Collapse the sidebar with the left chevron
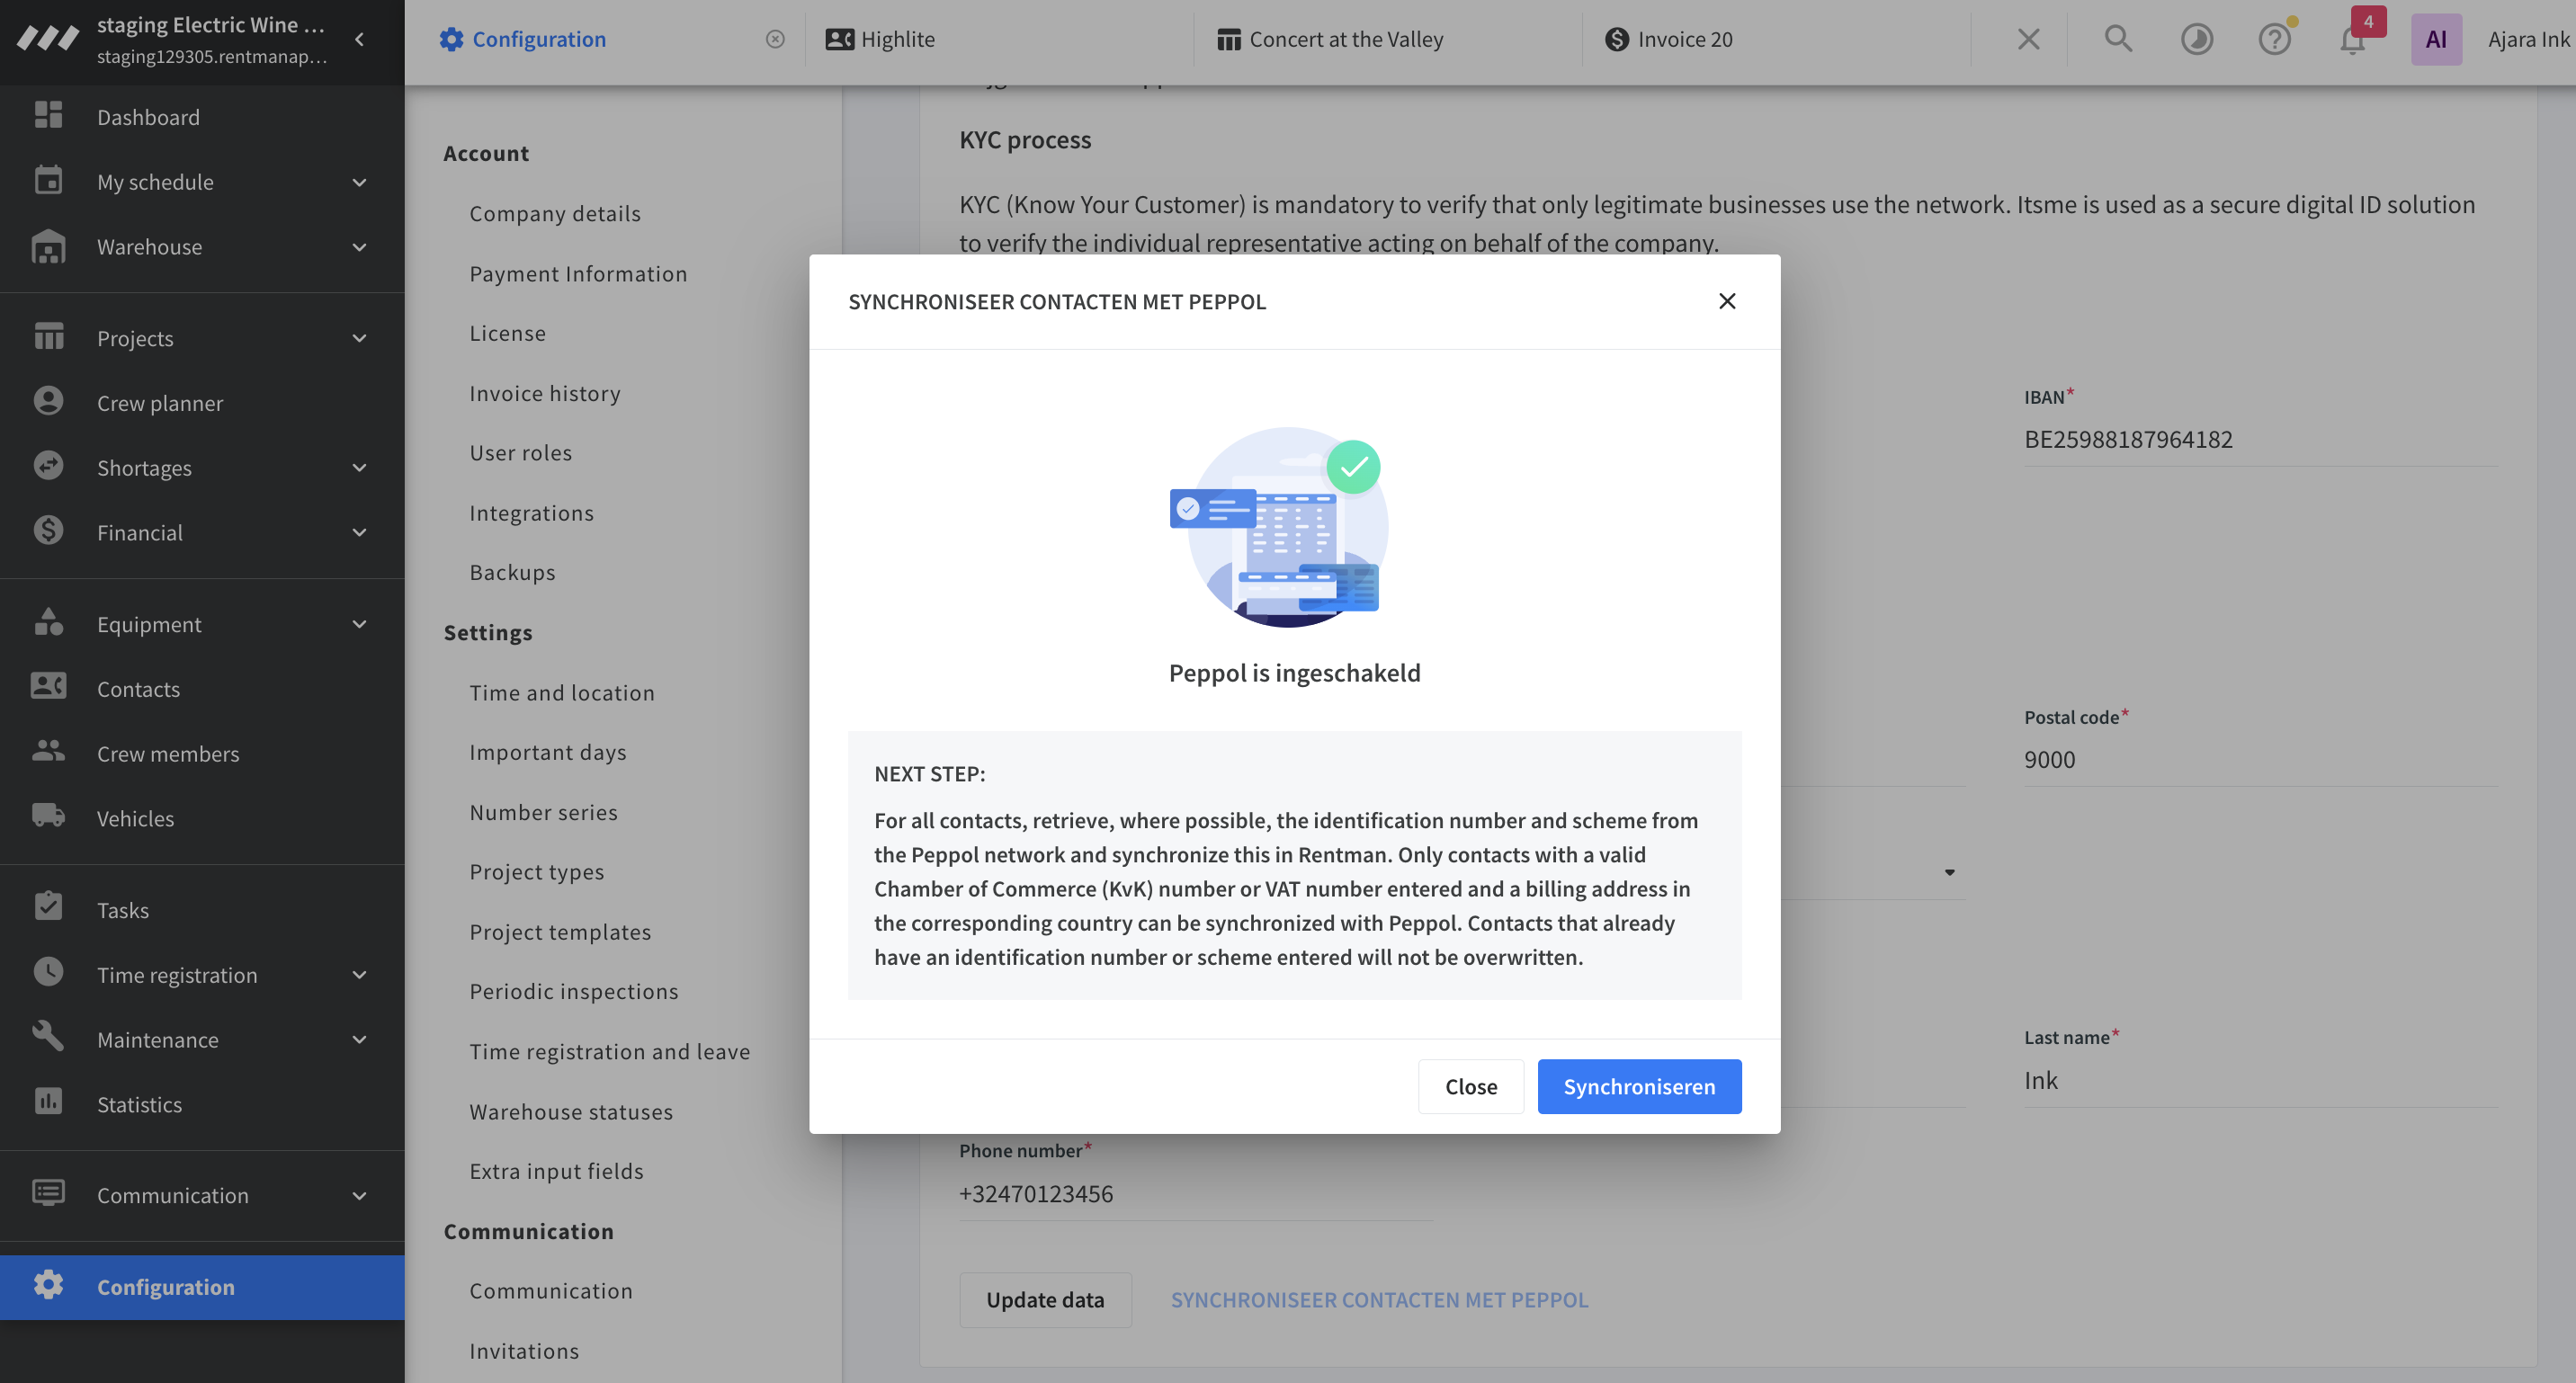Image resolution: width=2576 pixels, height=1383 pixels. coord(360,39)
